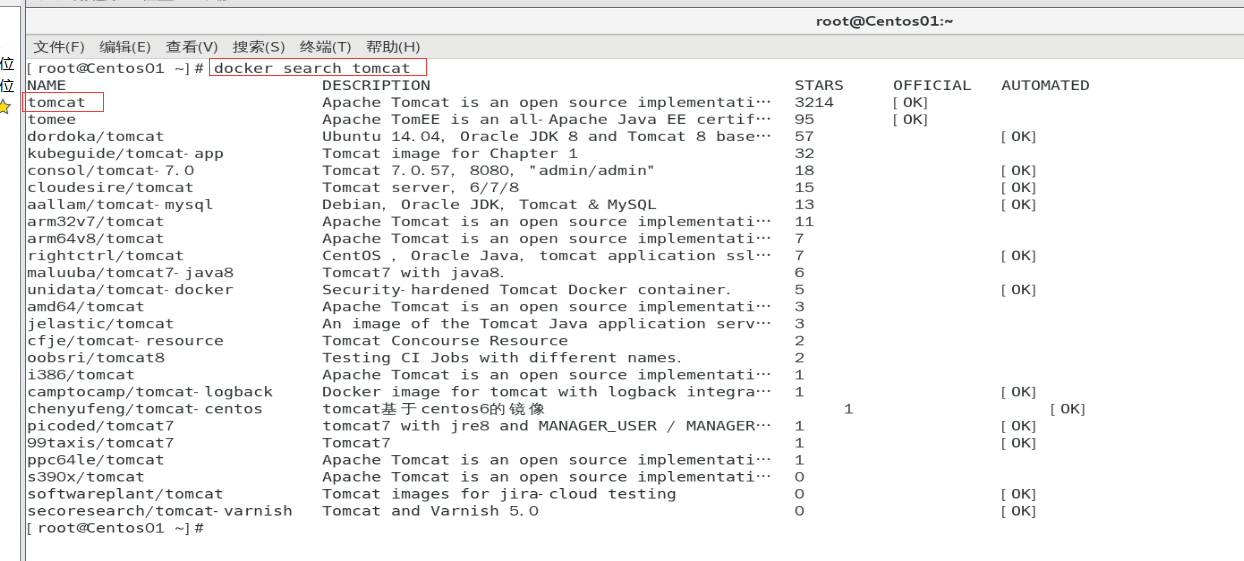The width and height of the screenshot is (1244, 561).
Task: Click the official [OK] mark for tomee
Action: [x=911, y=119]
